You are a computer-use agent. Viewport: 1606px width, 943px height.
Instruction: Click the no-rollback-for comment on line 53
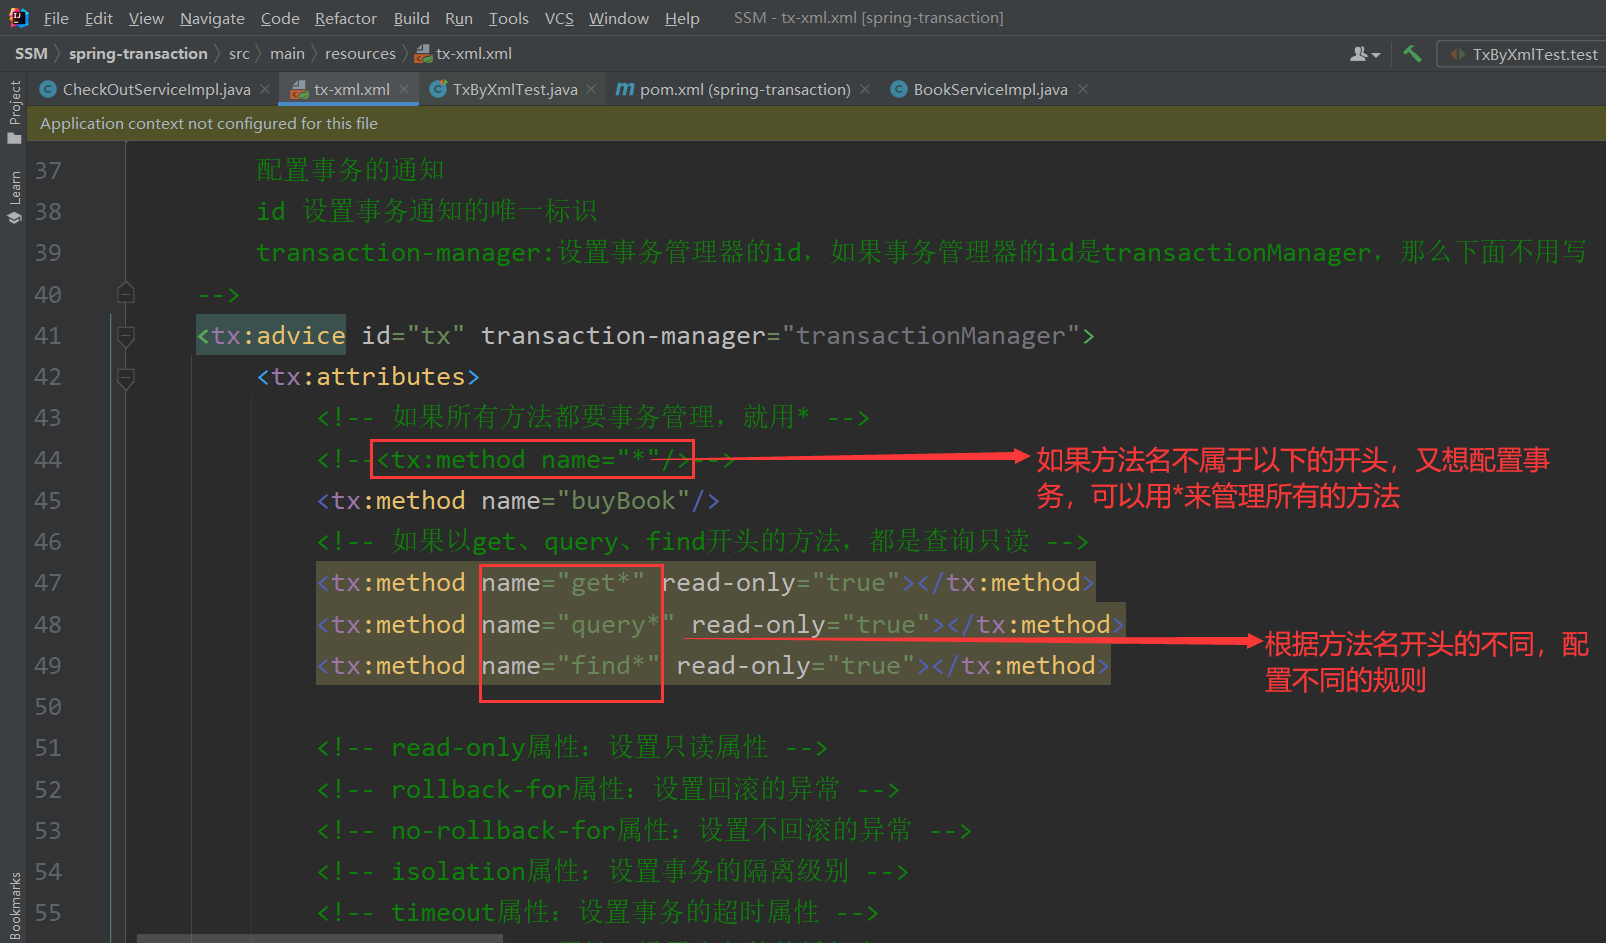click(644, 831)
